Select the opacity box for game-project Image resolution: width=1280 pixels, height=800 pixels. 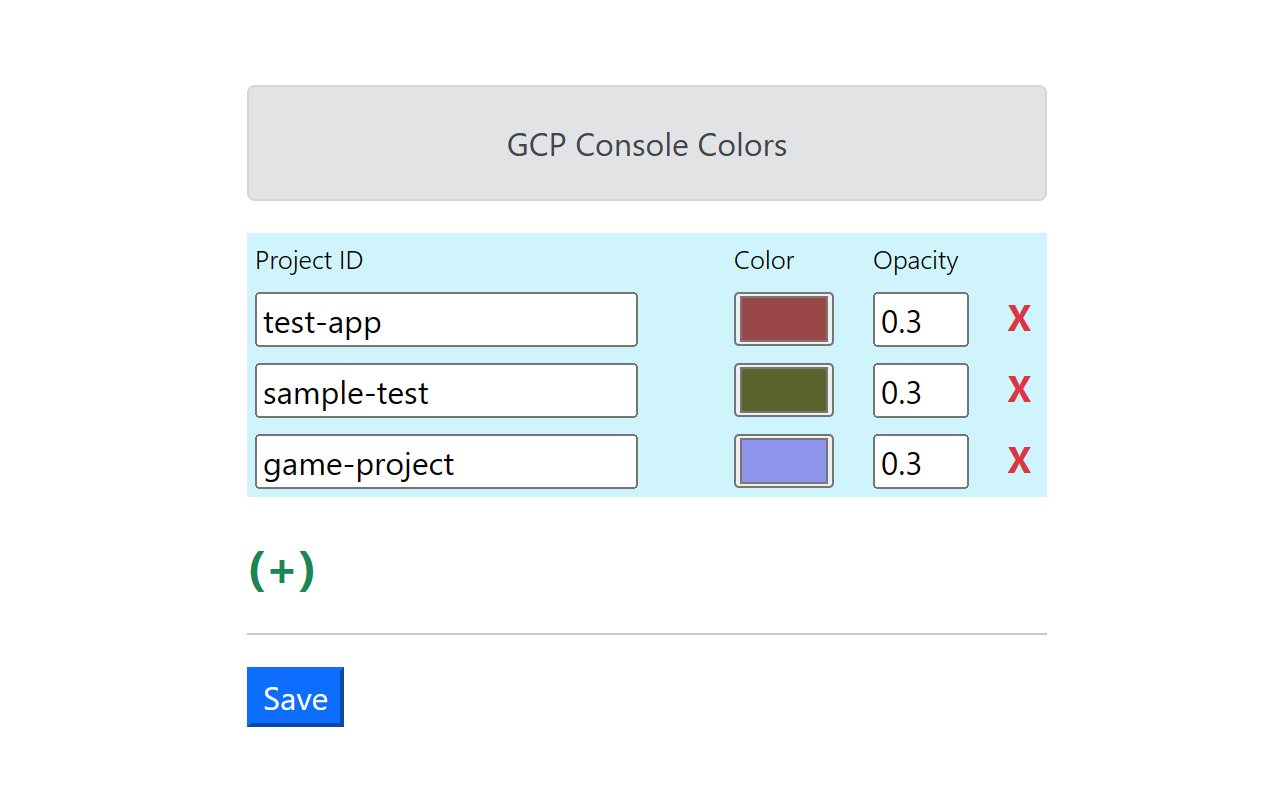920,461
